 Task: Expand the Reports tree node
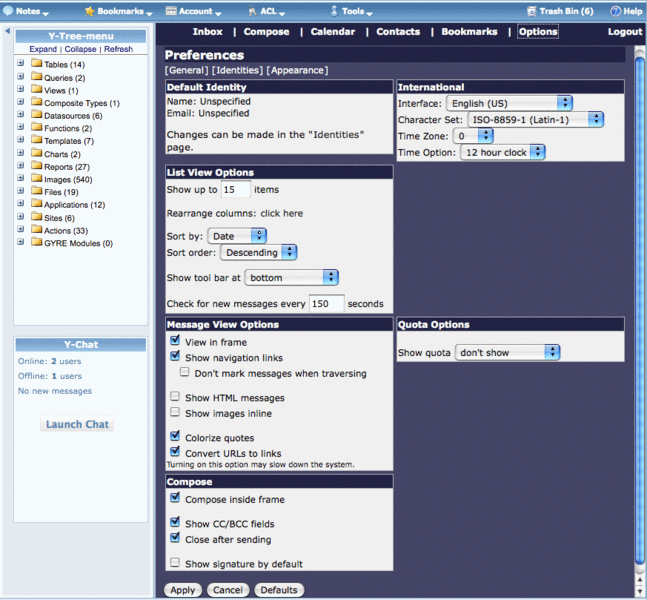click(21, 167)
